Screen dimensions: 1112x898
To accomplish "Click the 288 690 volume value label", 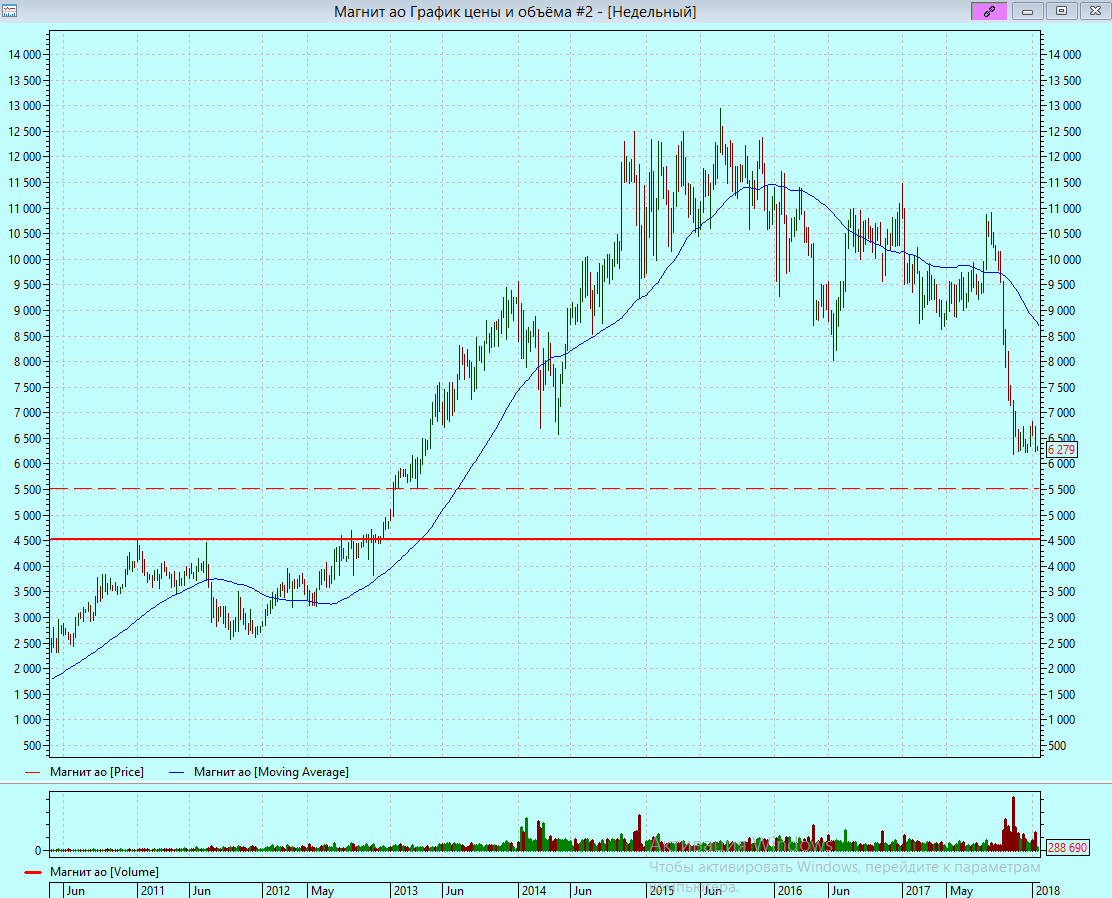I will pyautogui.click(x=1067, y=848).
